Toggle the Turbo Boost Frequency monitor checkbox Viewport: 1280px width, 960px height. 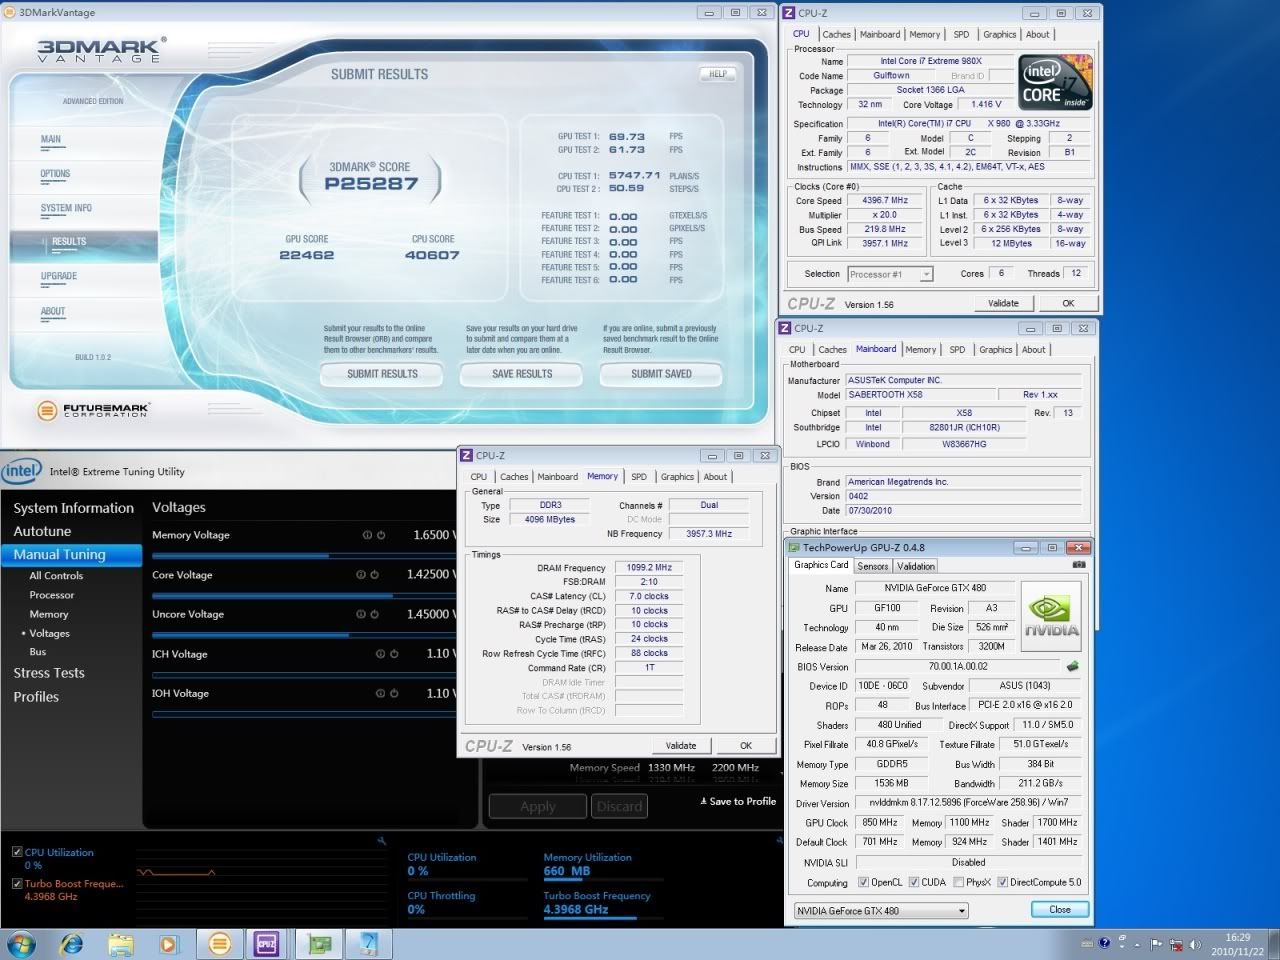[x=17, y=884]
